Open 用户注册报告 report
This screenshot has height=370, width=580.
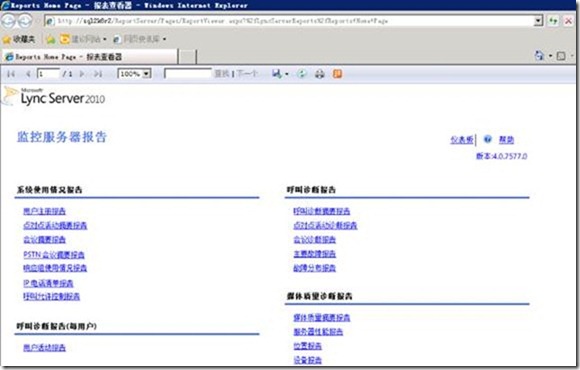(x=44, y=211)
